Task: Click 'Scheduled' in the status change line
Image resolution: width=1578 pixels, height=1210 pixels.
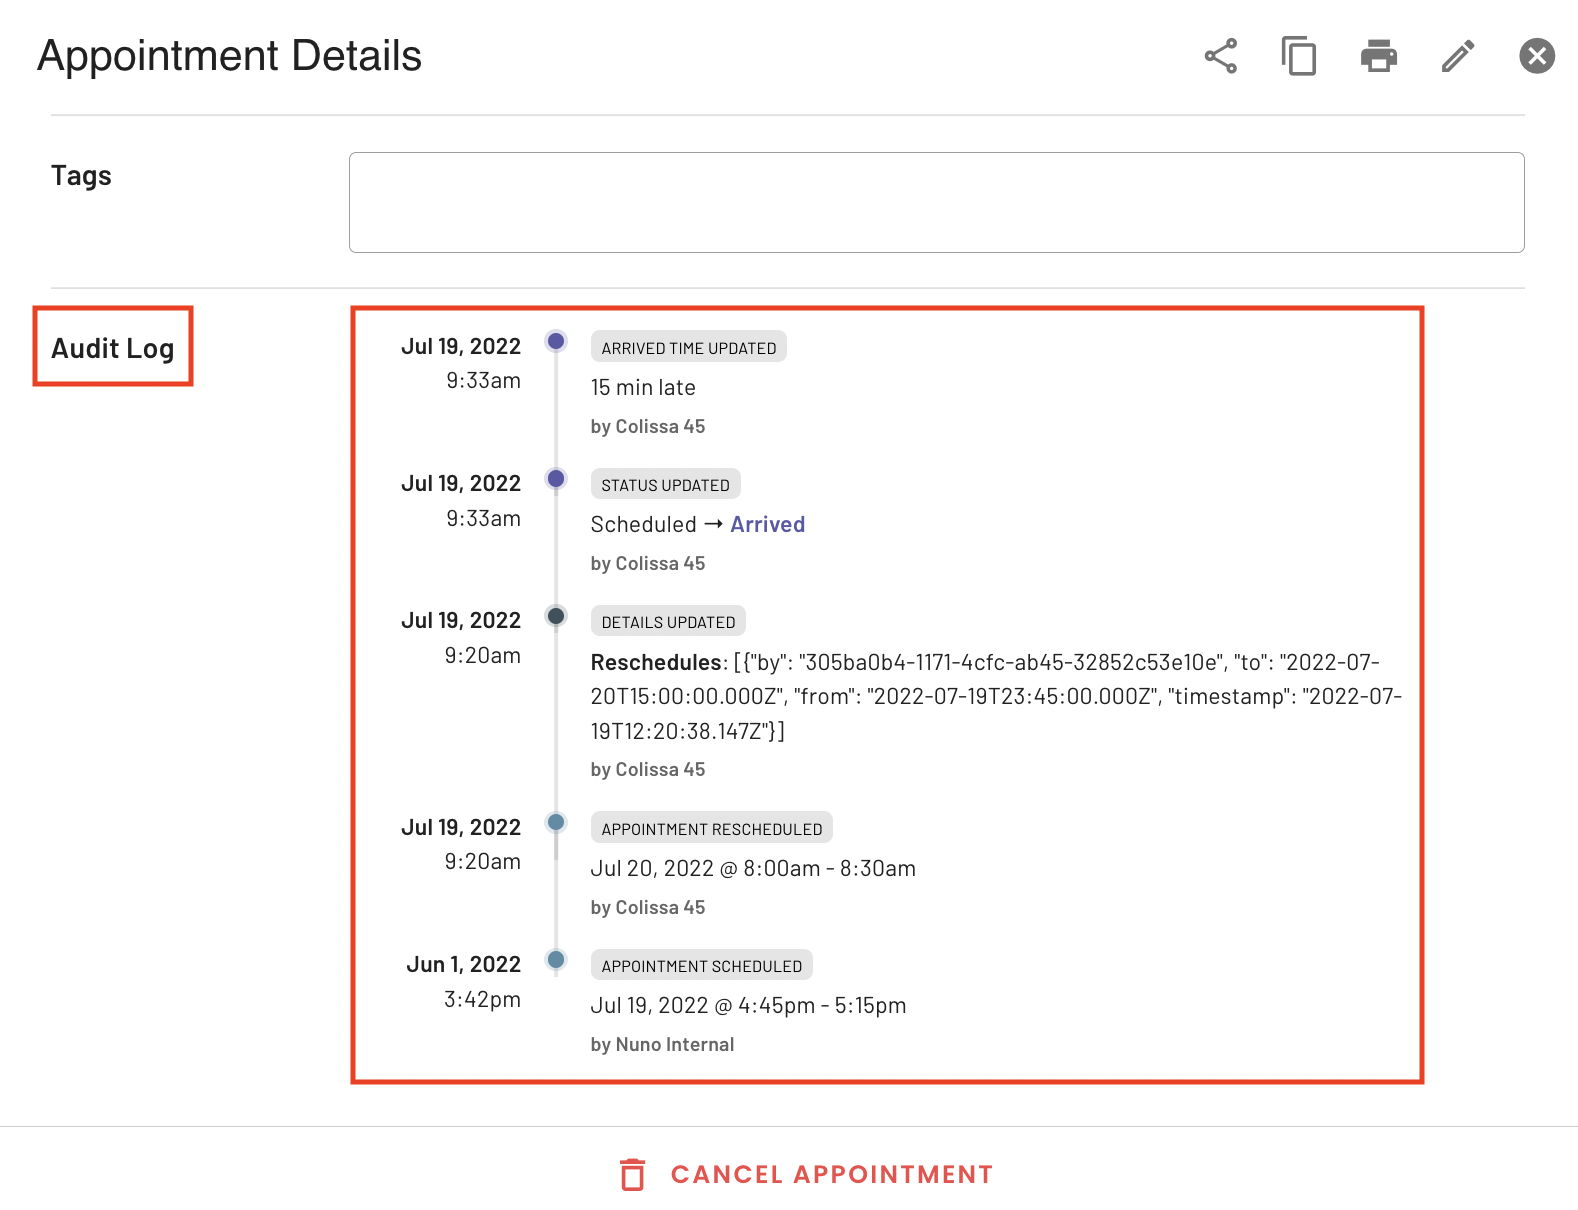Action: [643, 524]
